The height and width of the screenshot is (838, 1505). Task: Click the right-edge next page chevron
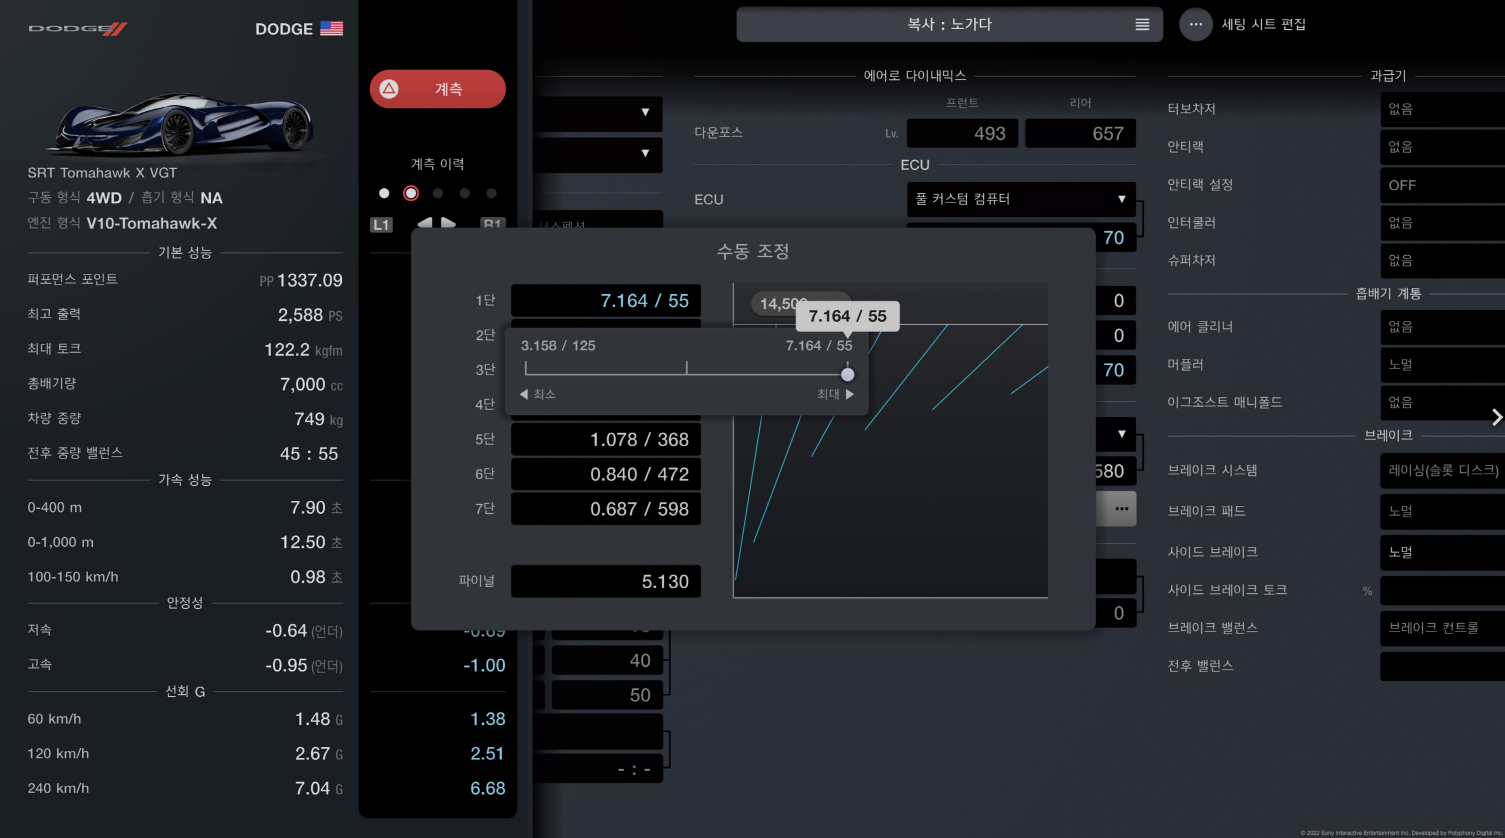point(1496,417)
